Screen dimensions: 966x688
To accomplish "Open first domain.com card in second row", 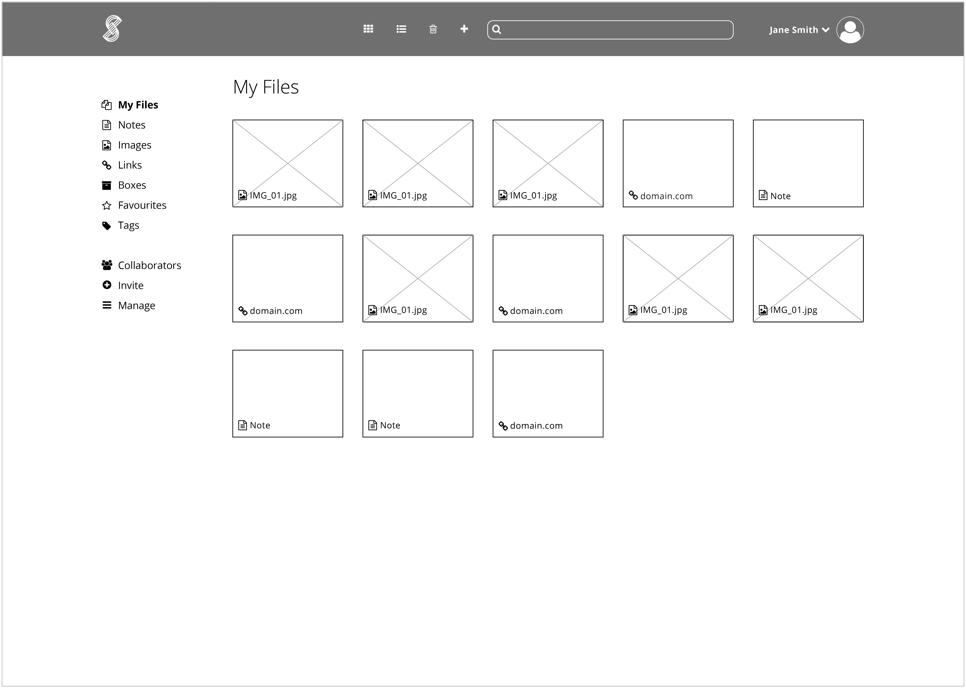I will tap(288, 278).
